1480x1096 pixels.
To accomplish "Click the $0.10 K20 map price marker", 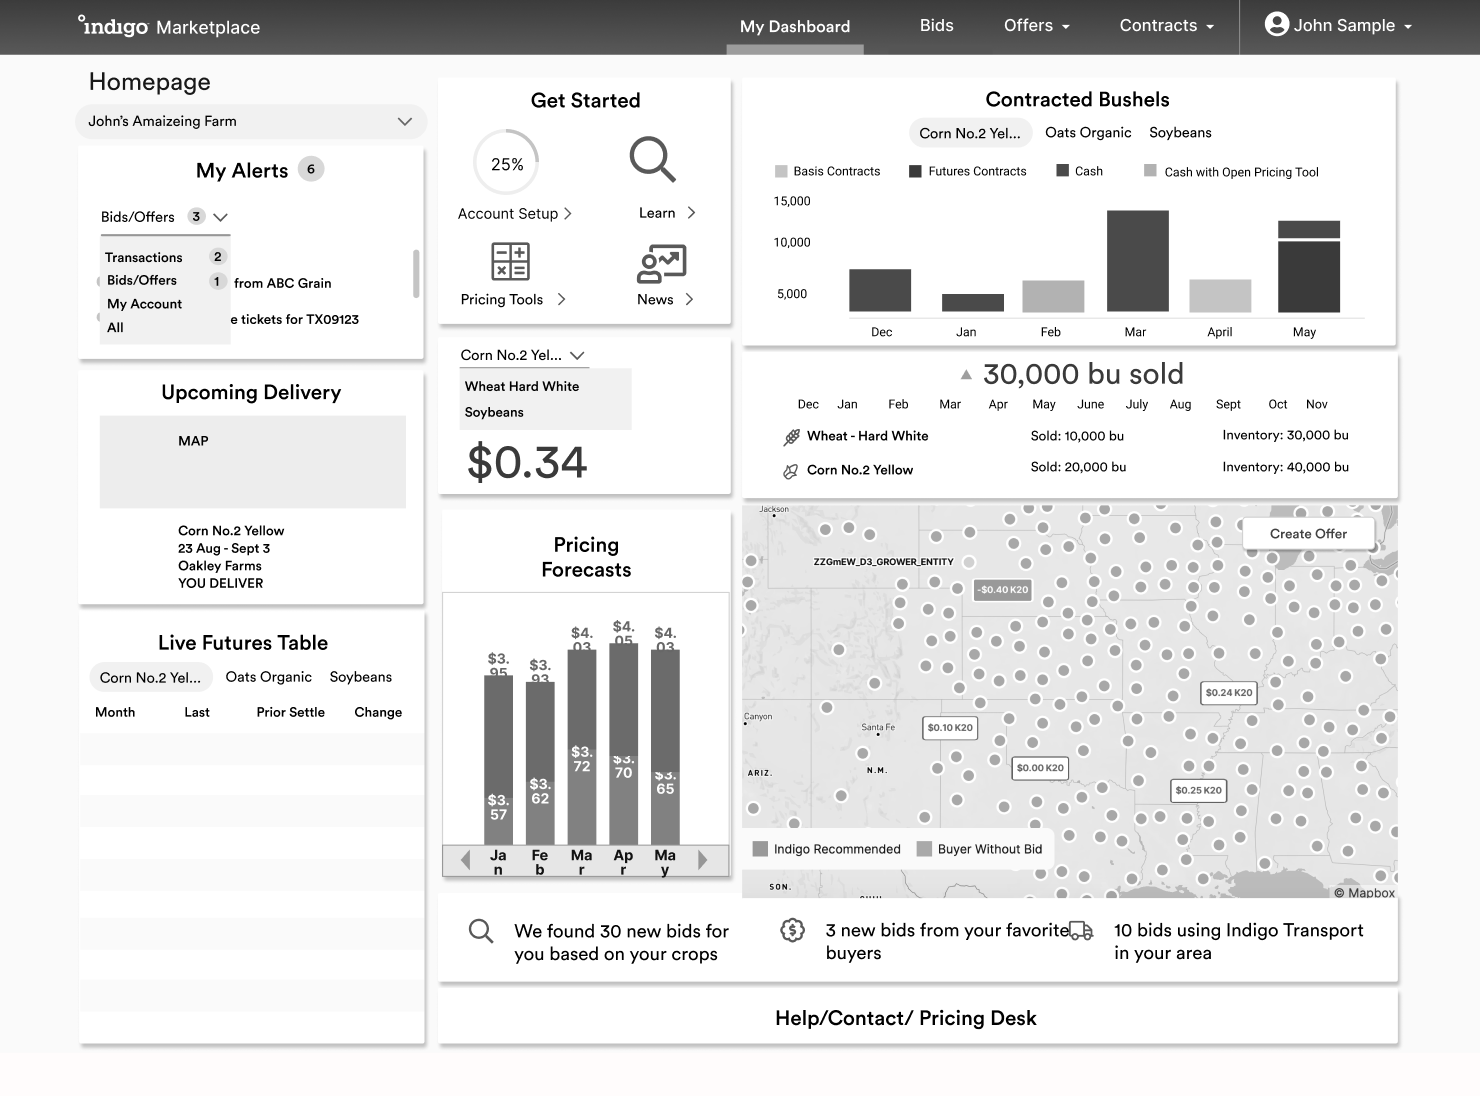I will pyautogui.click(x=950, y=727).
